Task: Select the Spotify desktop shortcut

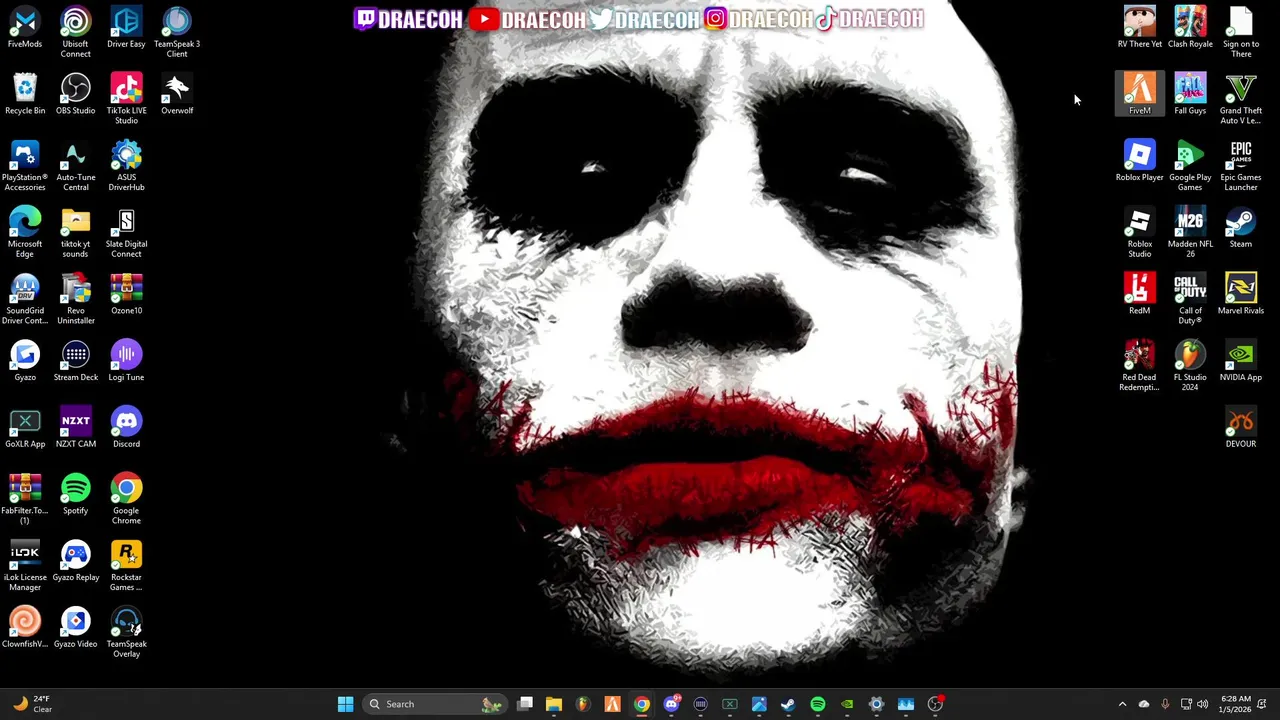Action: pos(76,494)
